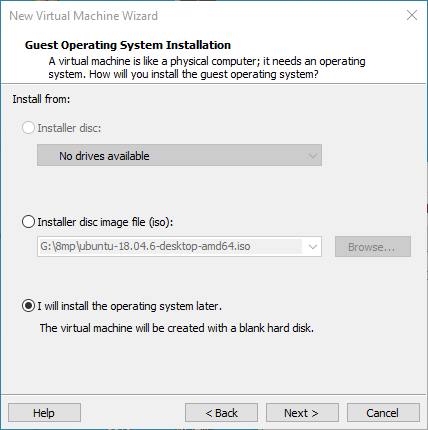Close the New Virtual Machine Wizard window
428x430 pixels.
pos(412,15)
